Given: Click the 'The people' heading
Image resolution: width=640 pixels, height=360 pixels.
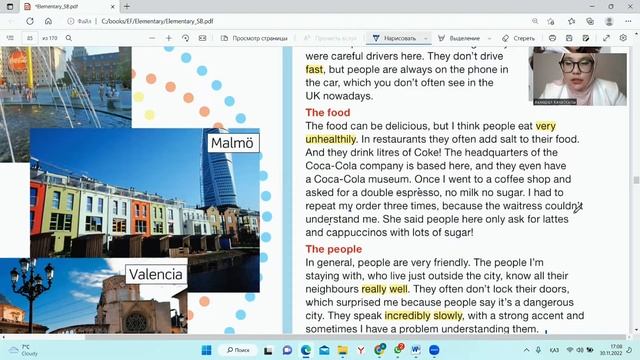Looking at the screenshot, I should click(x=334, y=249).
